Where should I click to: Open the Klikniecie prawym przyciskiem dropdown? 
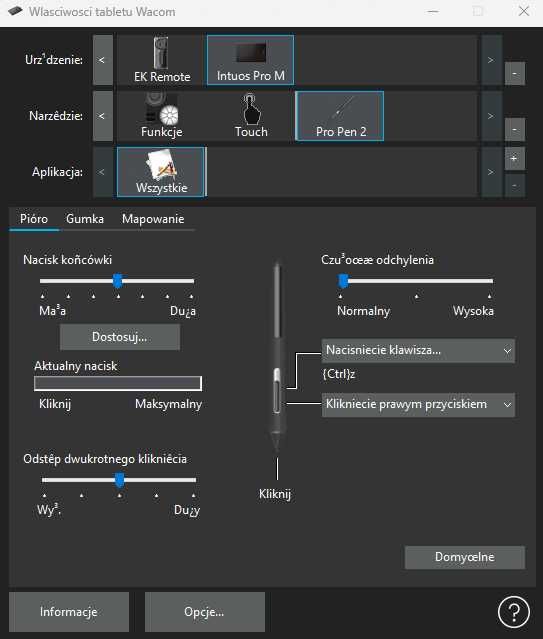point(418,405)
